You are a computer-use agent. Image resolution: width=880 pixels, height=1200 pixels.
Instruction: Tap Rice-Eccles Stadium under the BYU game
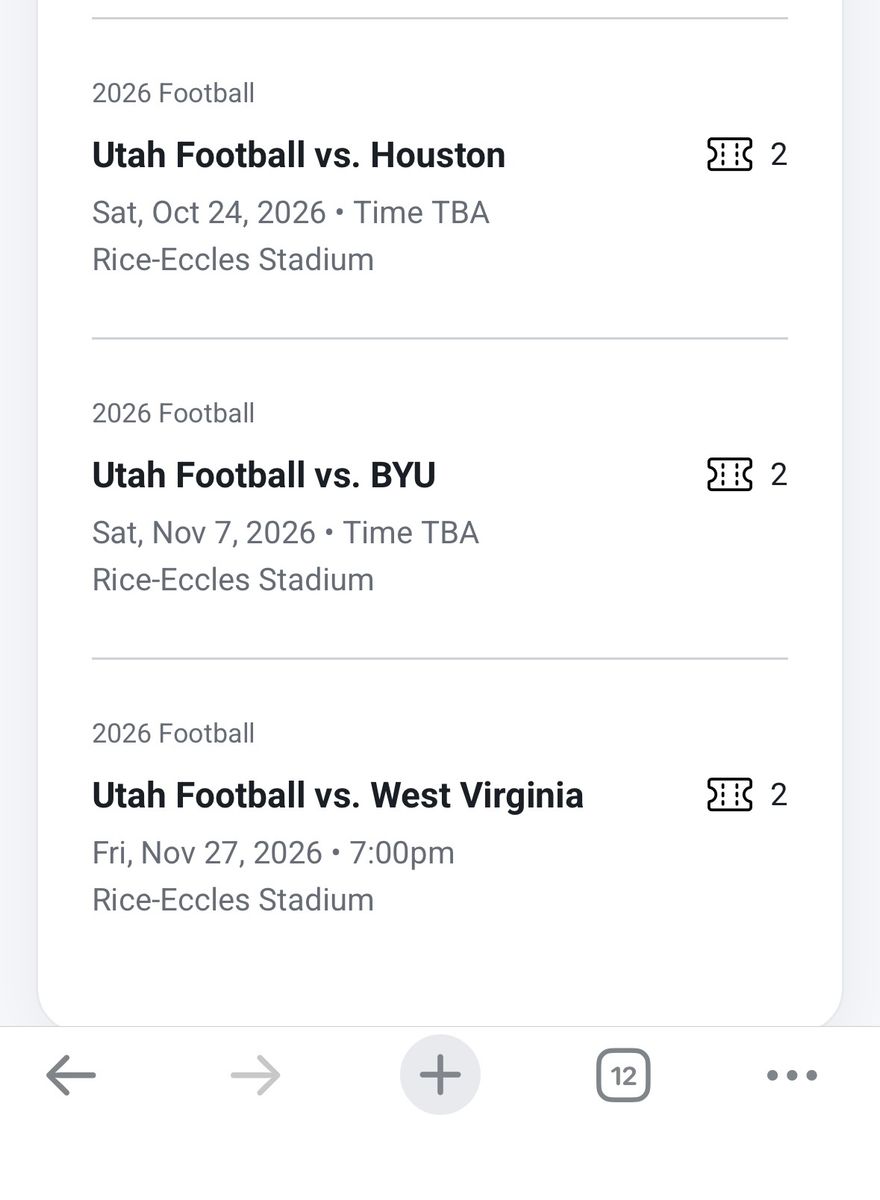pyautogui.click(x=233, y=580)
